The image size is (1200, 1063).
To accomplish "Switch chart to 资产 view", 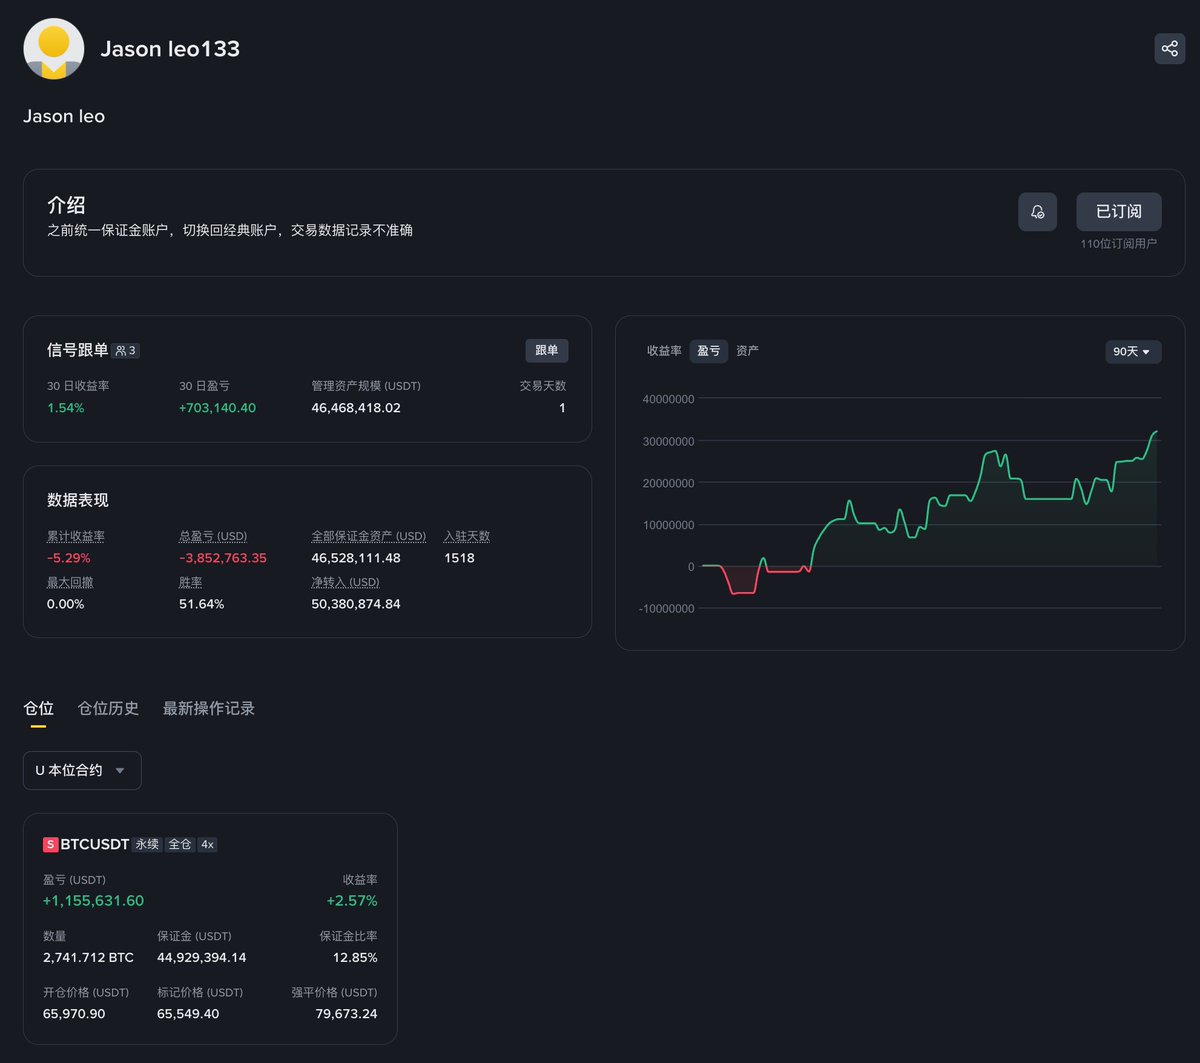I will (747, 351).
